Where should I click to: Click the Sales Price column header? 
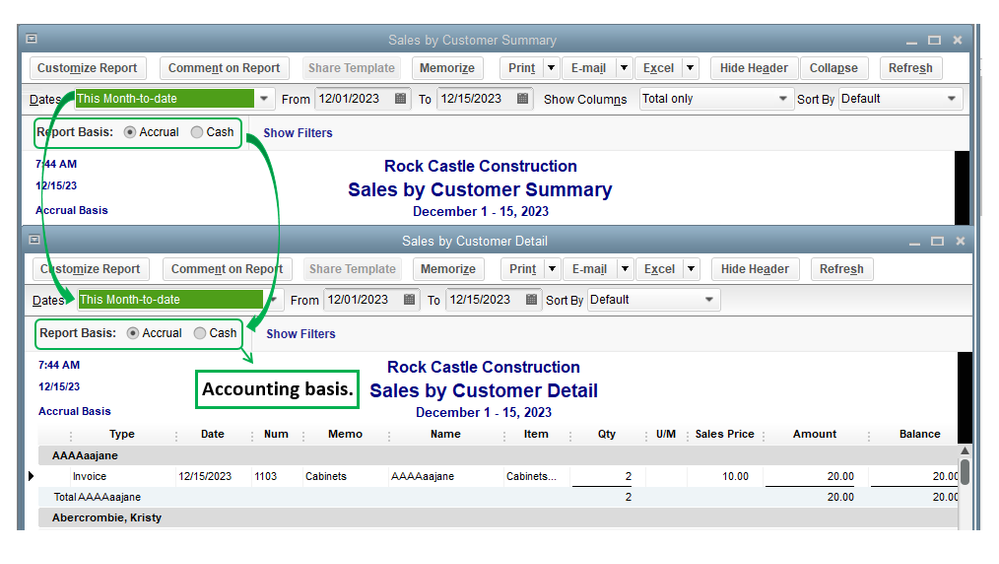[x=725, y=434]
